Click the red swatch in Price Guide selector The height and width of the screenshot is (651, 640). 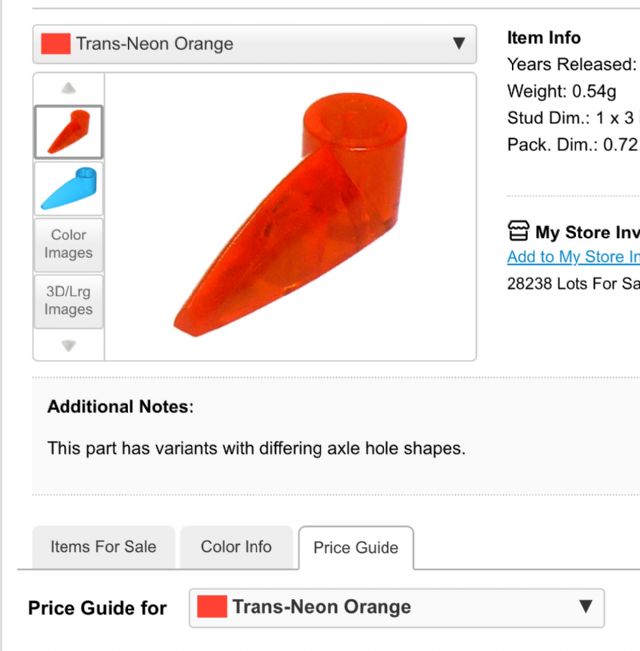(x=212, y=607)
